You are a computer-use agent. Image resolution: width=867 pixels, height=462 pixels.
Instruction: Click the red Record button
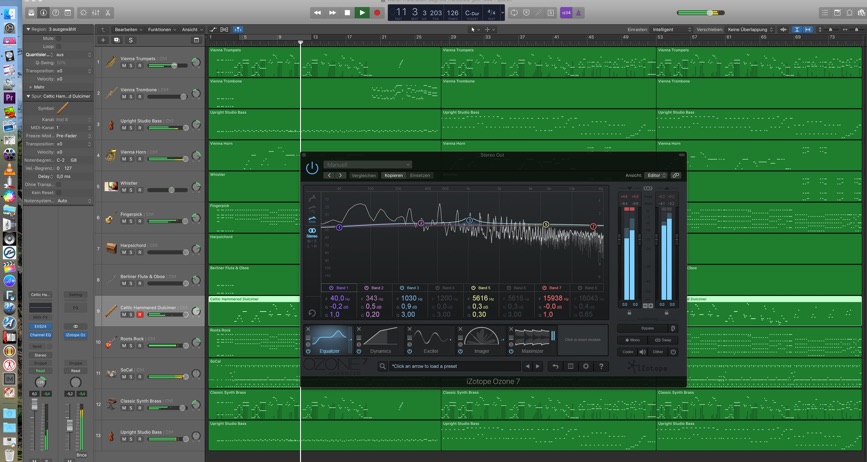pyautogui.click(x=377, y=12)
